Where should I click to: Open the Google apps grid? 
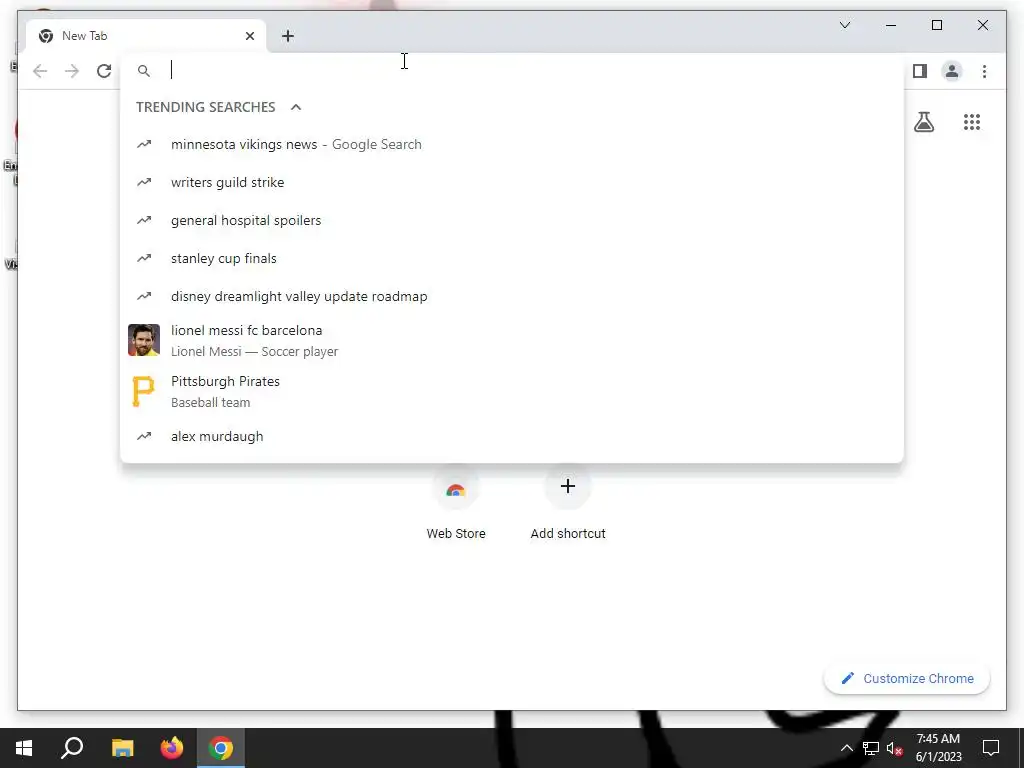[x=972, y=122]
